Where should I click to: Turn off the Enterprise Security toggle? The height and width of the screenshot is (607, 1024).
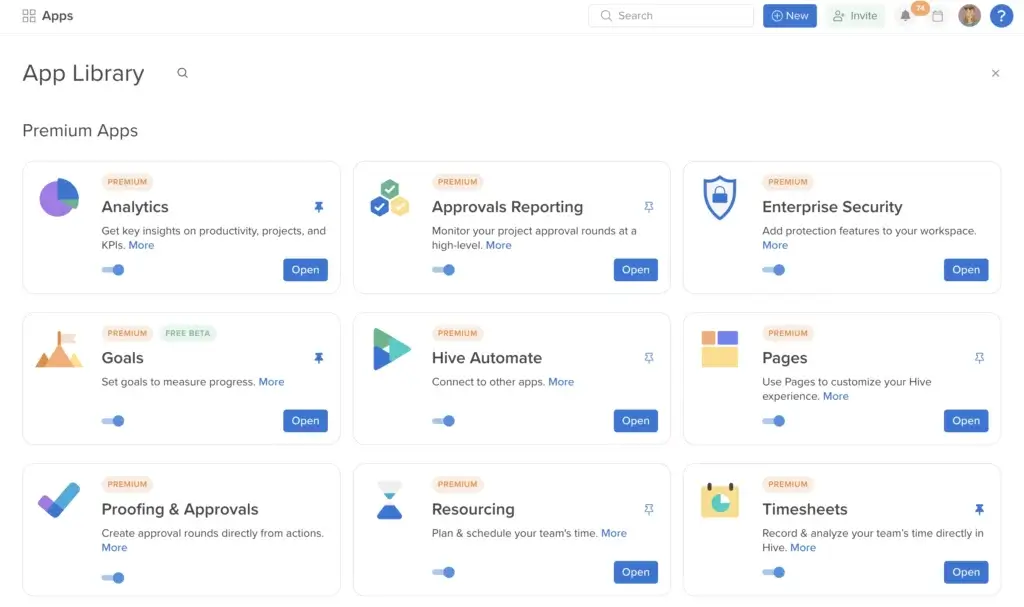click(x=774, y=270)
